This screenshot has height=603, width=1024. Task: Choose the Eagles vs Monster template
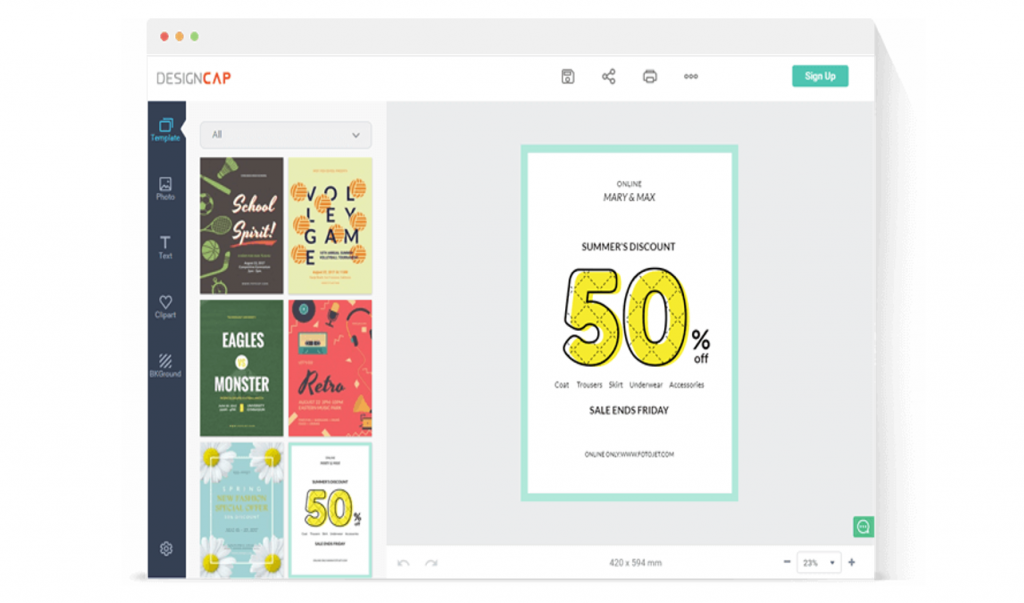pyautogui.click(x=242, y=368)
